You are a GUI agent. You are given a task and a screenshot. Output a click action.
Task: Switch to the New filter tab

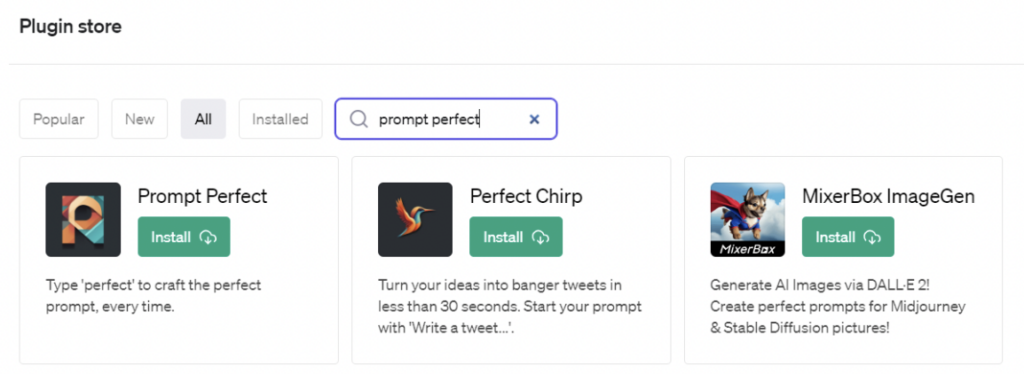point(140,119)
